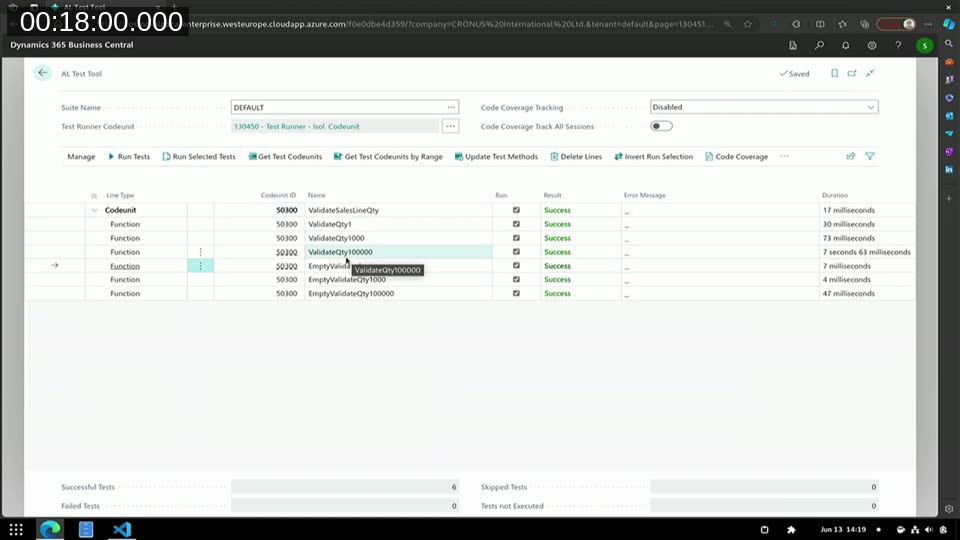Open the Business Central search magnifier
Screen dimensions: 960x540
coord(819,45)
